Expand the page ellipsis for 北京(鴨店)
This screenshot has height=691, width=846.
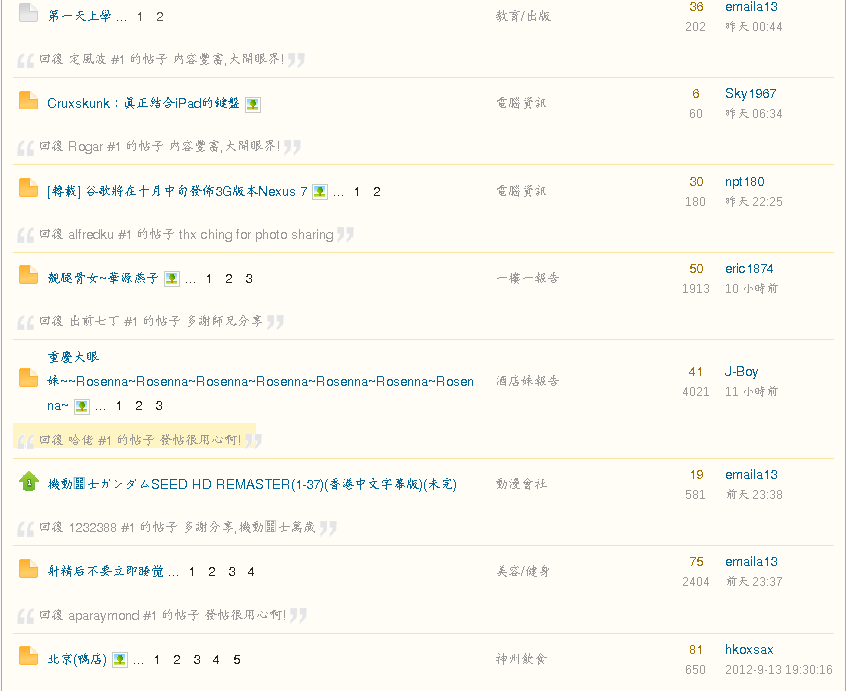tap(137, 659)
